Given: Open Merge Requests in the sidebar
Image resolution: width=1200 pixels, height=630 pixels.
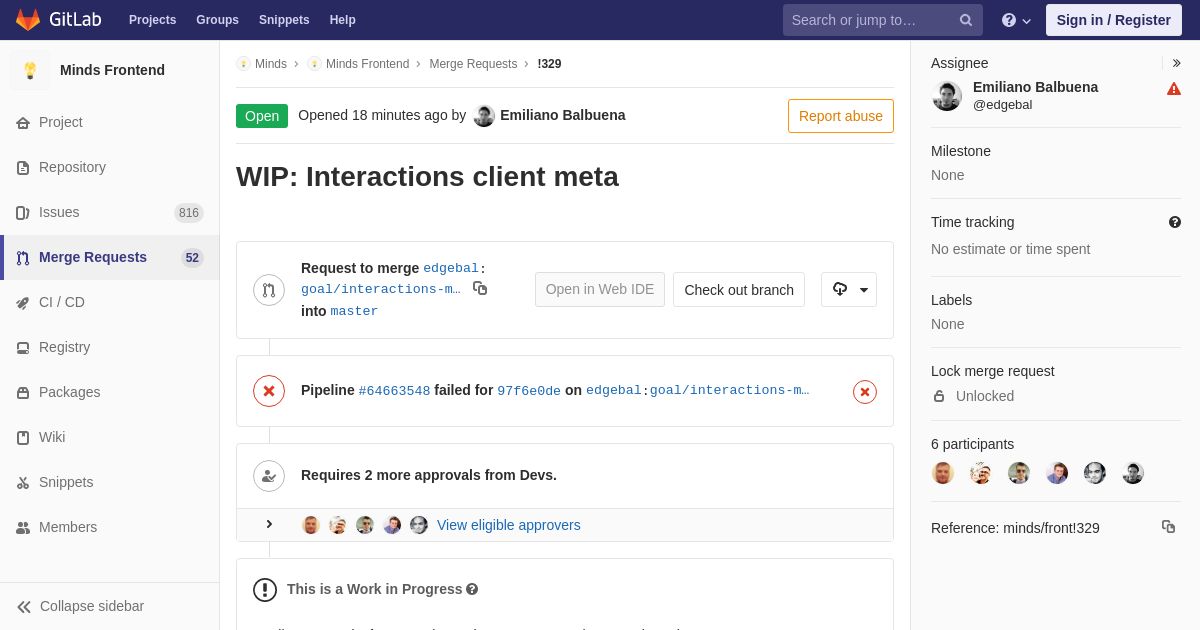Looking at the screenshot, I should (x=110, y=257).
